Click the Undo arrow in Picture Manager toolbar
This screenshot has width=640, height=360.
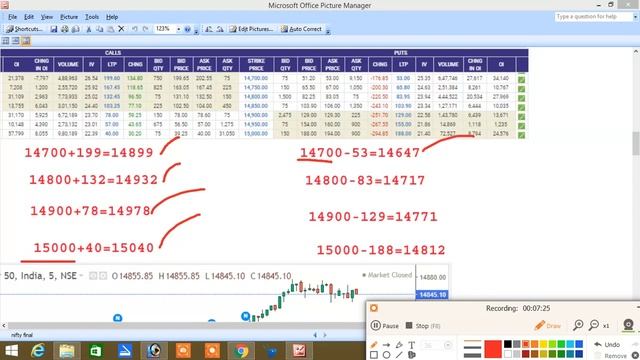point(134,29)
